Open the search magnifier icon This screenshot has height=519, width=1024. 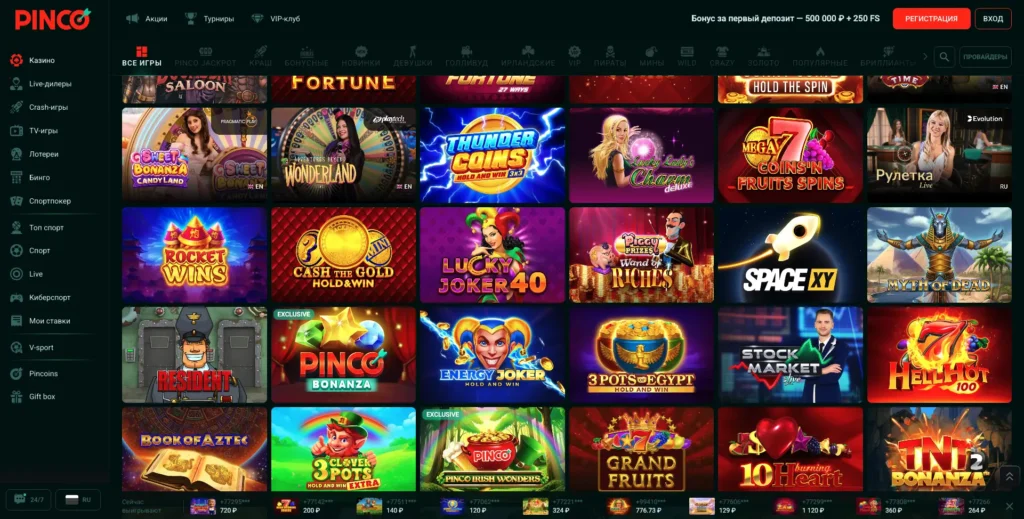coord(944,57)
